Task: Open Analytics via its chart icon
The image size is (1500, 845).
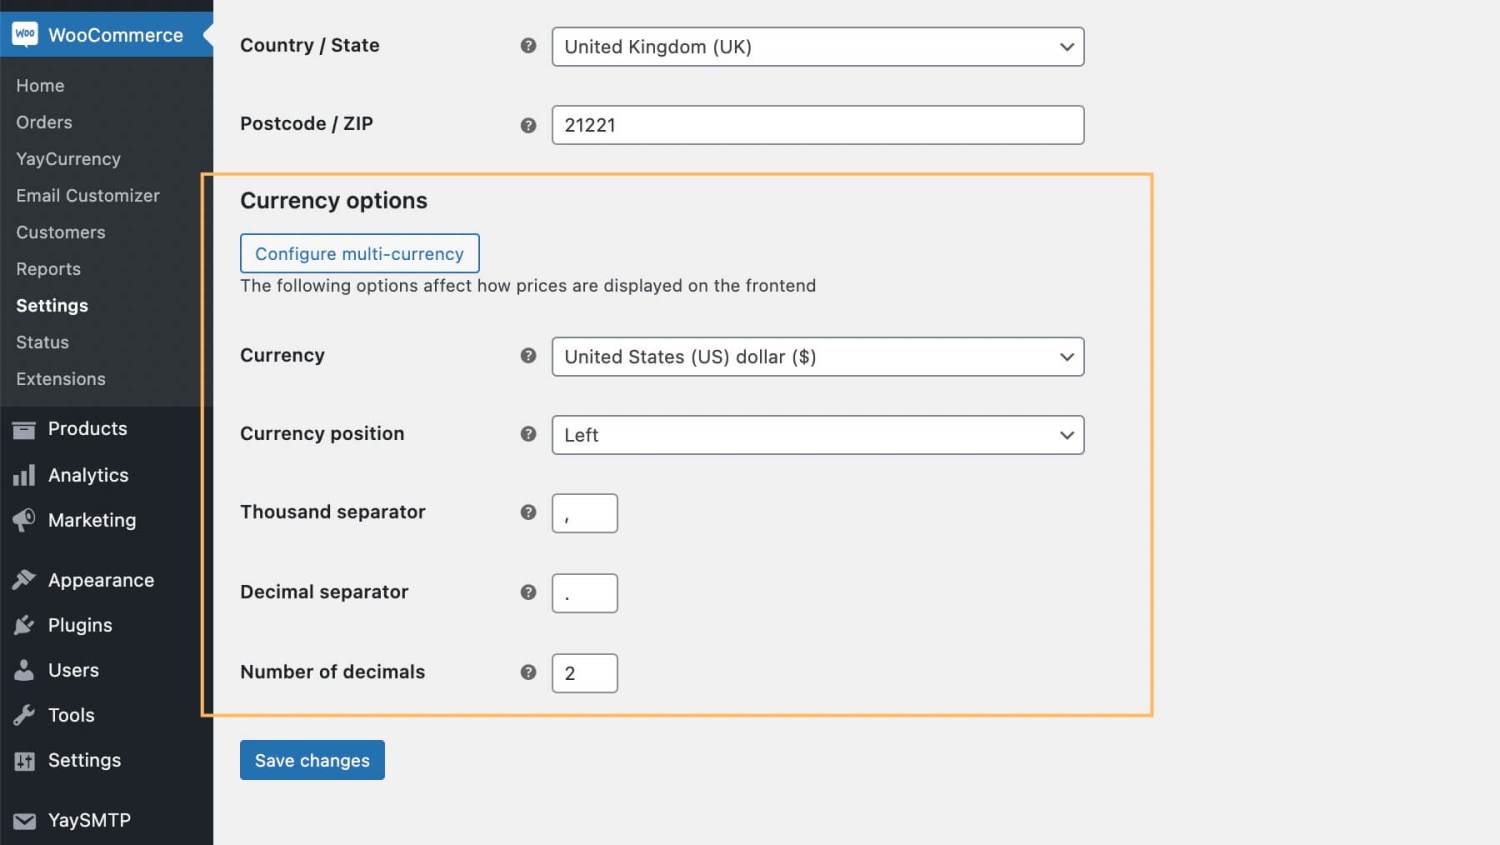Action: 24,475
